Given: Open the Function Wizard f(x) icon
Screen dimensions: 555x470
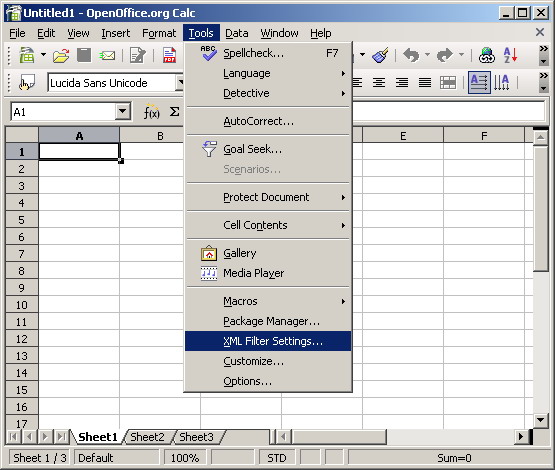Looking at the screenshot, I should point(151,112).
